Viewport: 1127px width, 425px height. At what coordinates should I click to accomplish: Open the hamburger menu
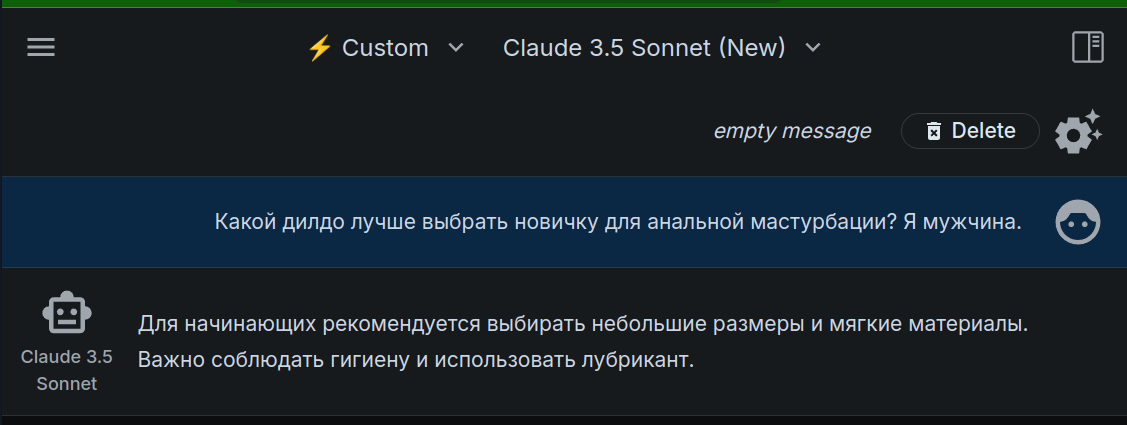[41, 47]
